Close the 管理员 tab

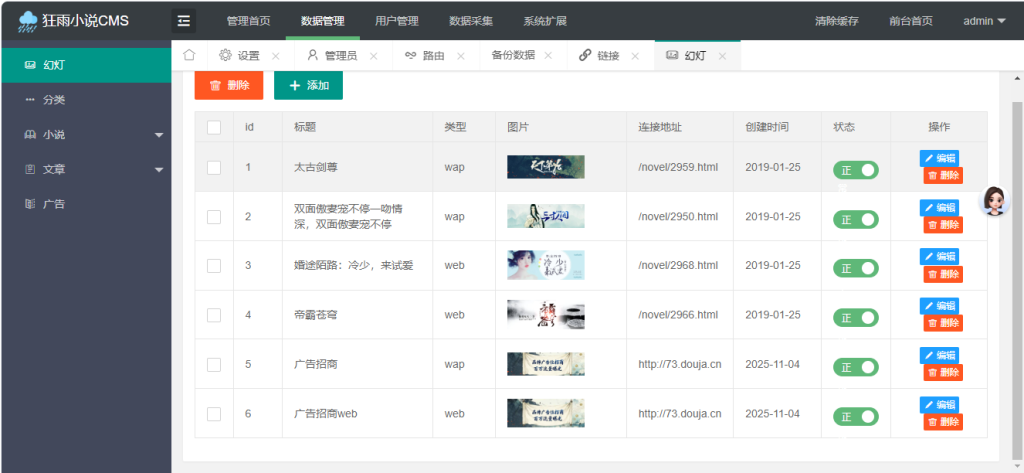point(374,56)
